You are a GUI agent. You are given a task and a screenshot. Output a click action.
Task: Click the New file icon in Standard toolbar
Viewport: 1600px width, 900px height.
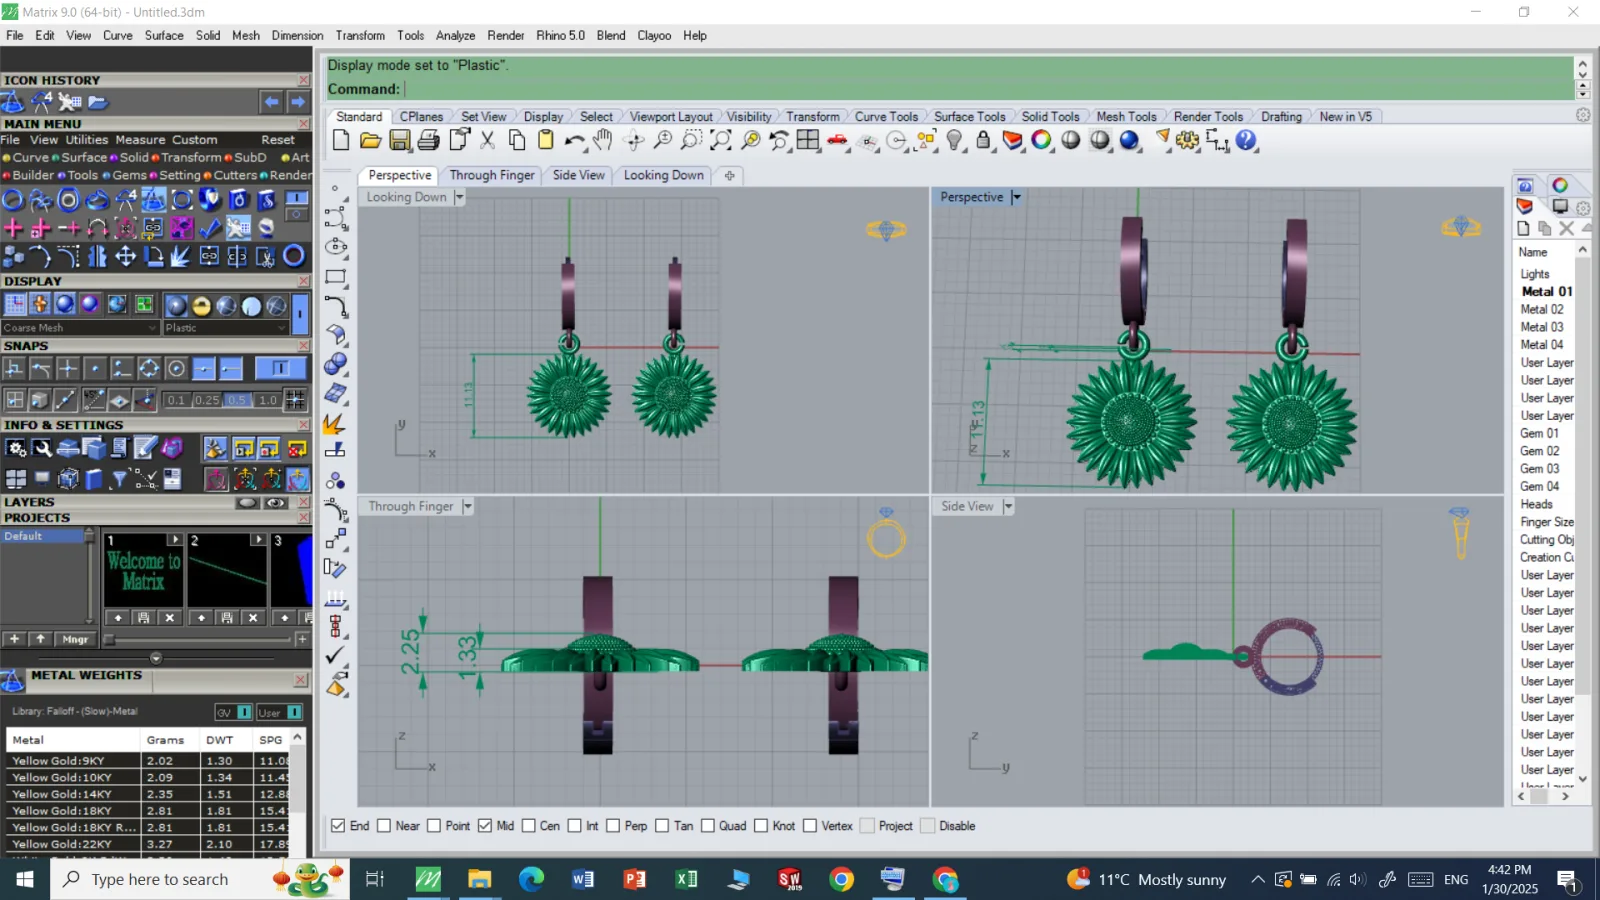pyautogui.click(x=341, y=141)
